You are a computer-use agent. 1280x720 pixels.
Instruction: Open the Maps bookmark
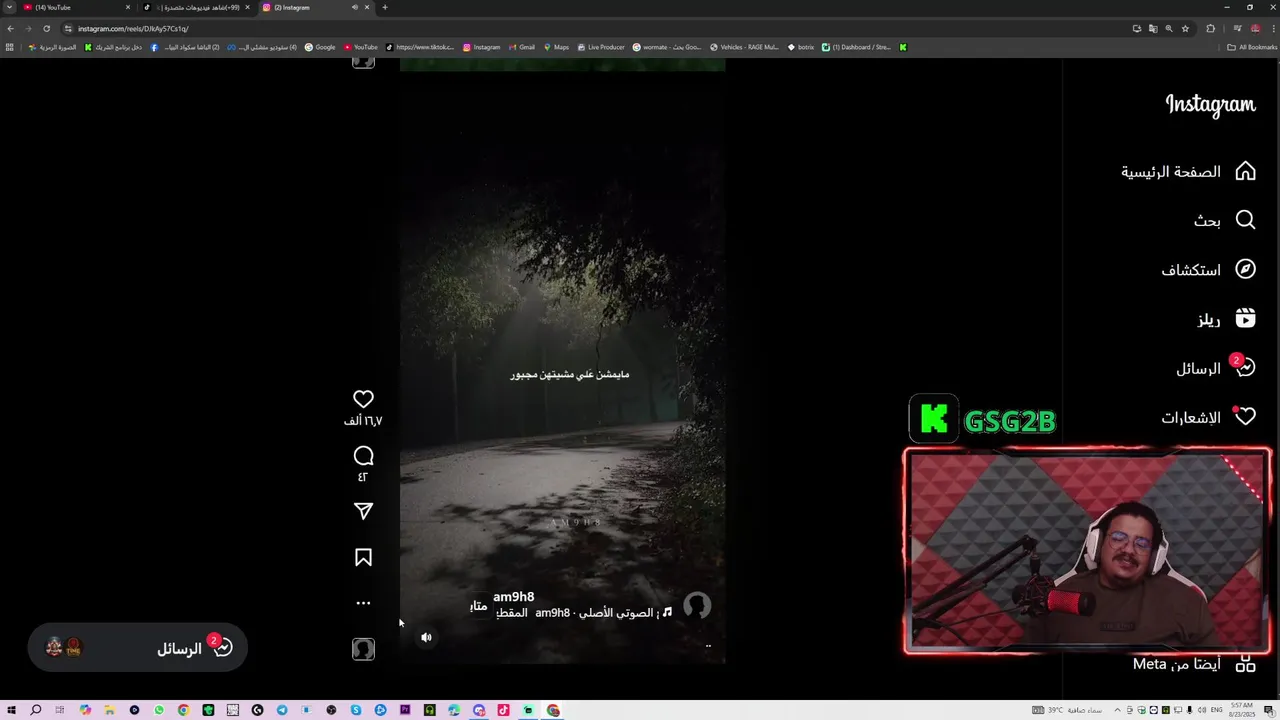coord(555,47)
